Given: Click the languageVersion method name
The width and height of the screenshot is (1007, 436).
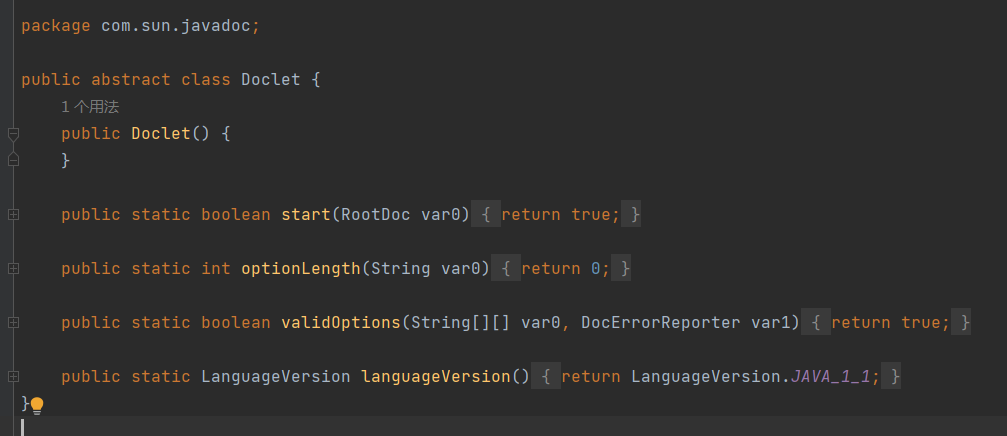Looking at the screenshot, I should (435, 376).
